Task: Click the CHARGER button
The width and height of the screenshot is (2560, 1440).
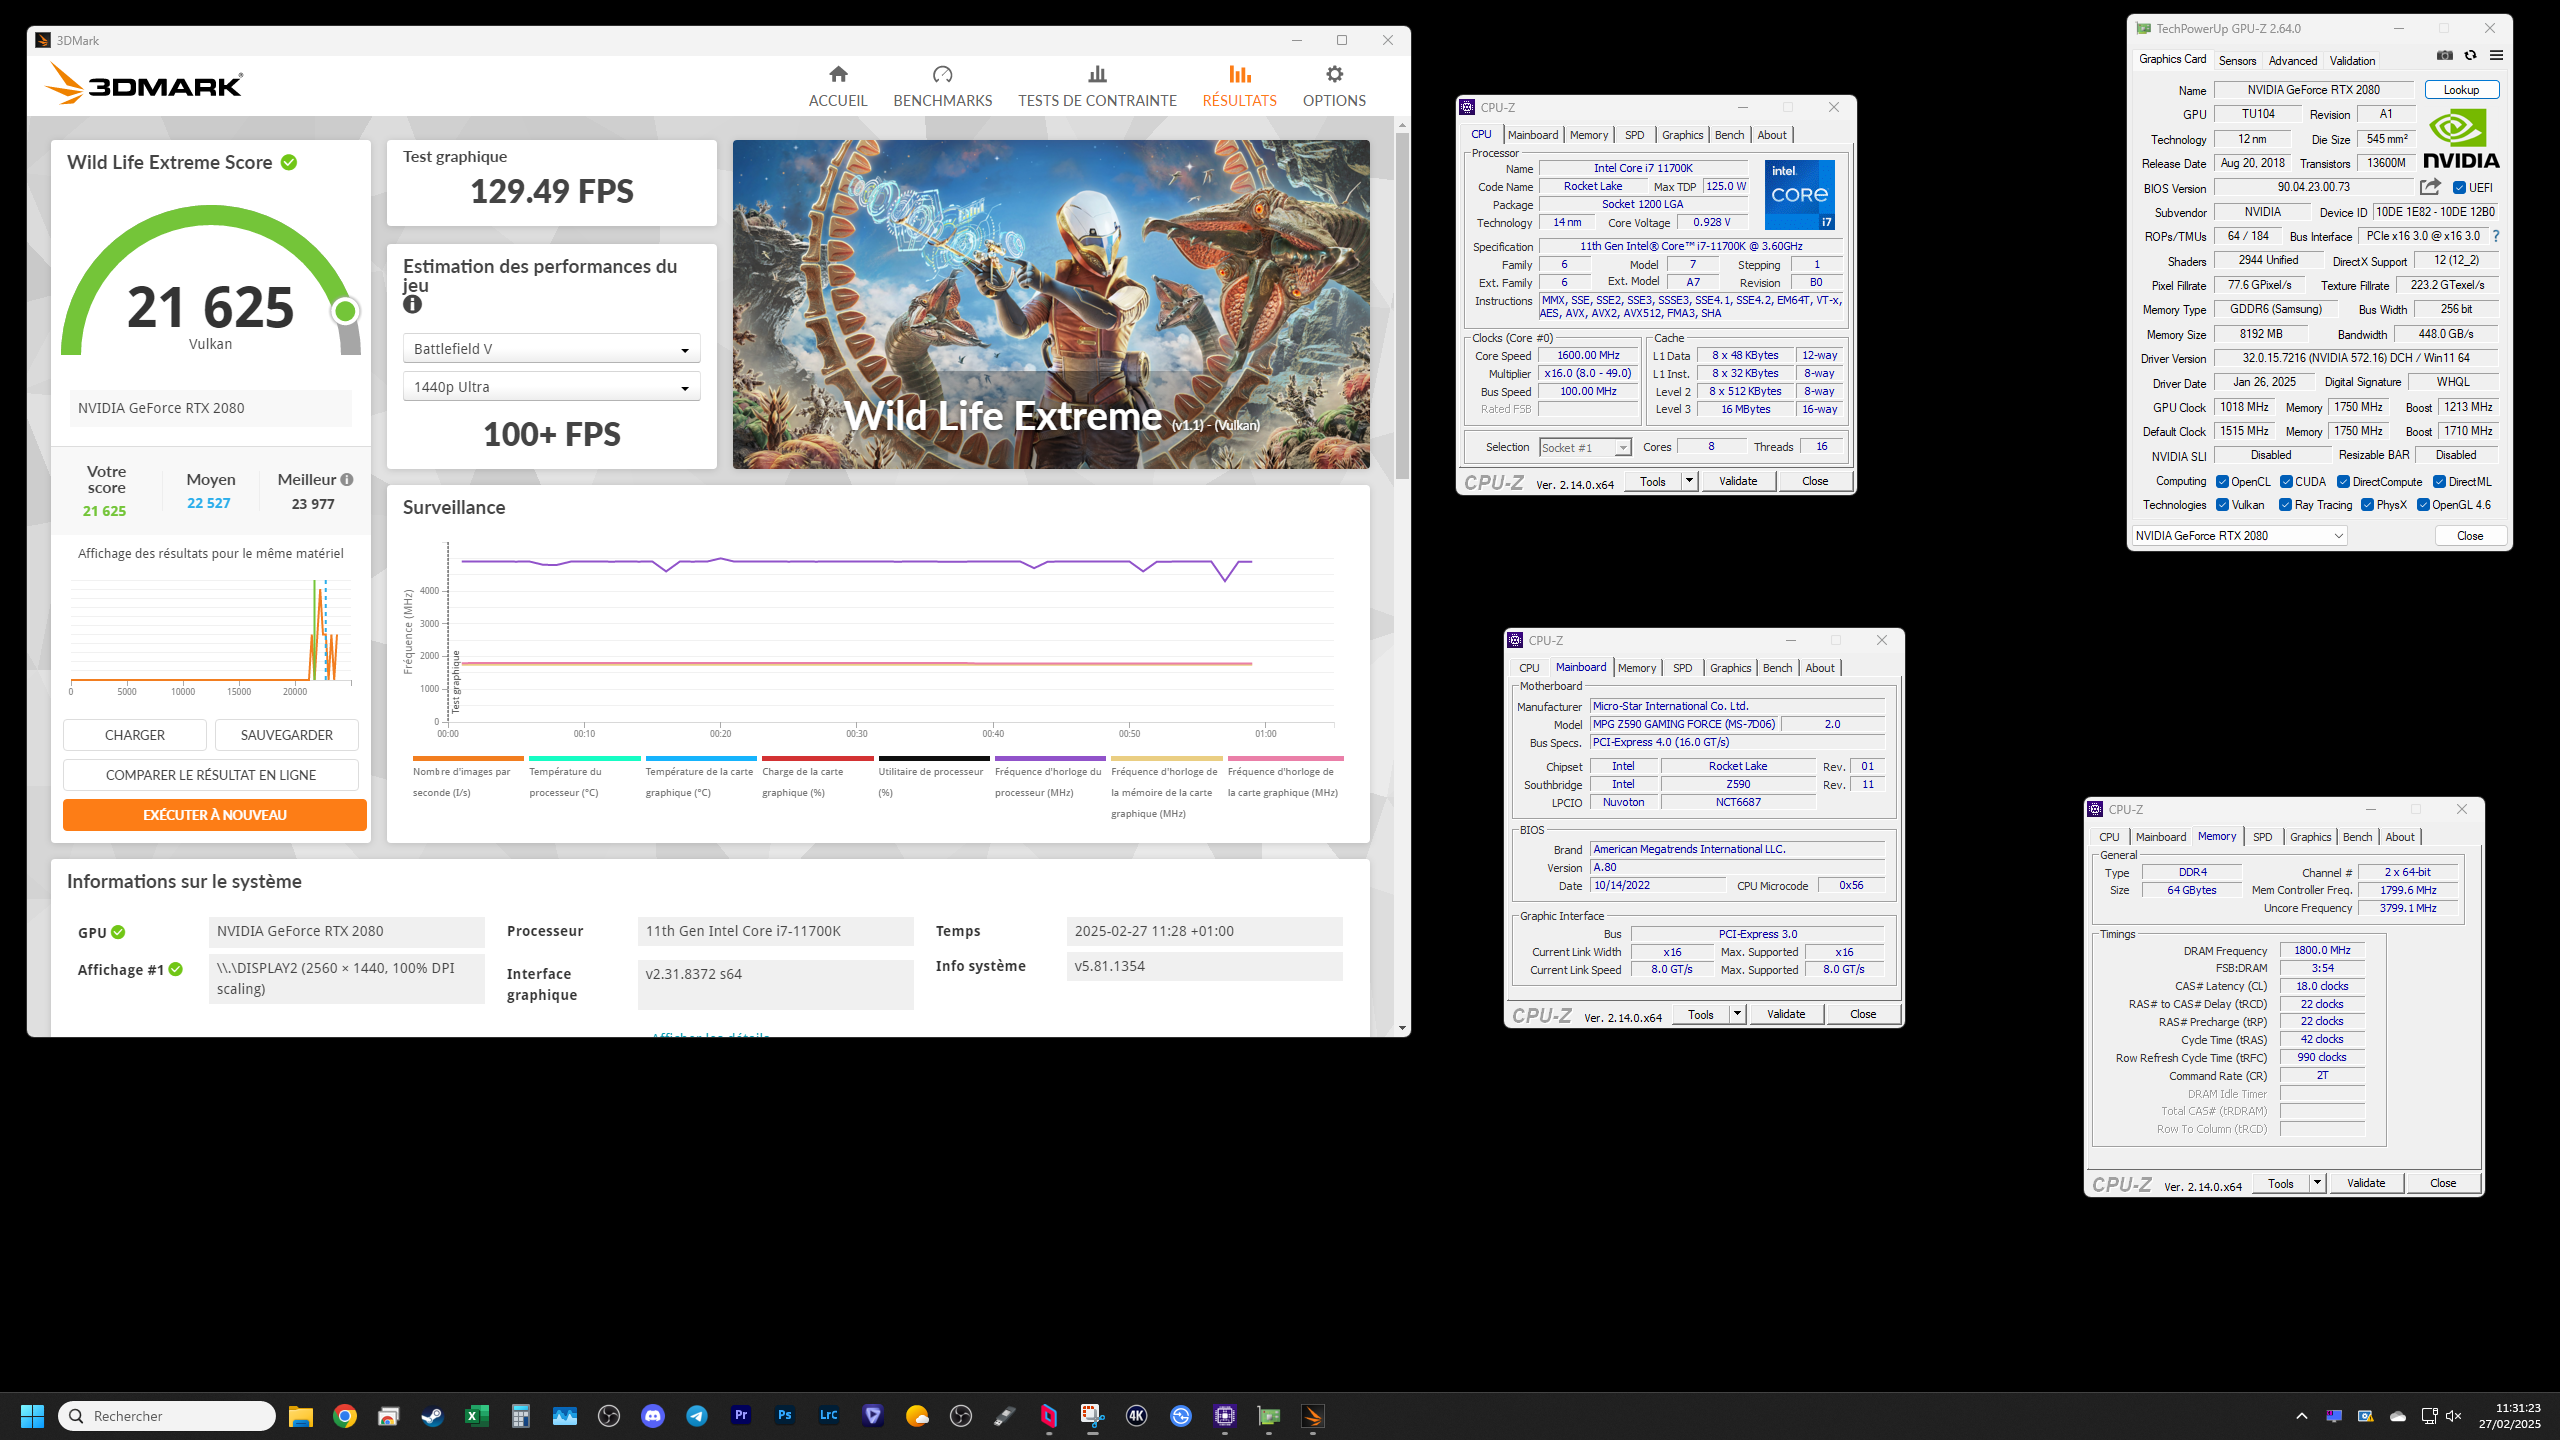Action: click(x=135, y=735)
